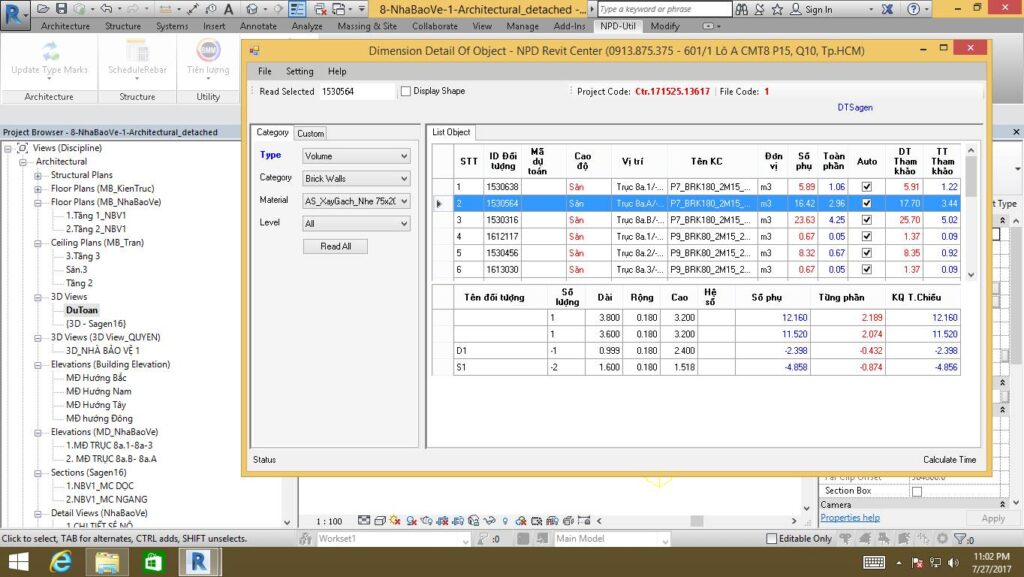Launch Internet Explorer from the taskbar

click(x=60, y=562)
